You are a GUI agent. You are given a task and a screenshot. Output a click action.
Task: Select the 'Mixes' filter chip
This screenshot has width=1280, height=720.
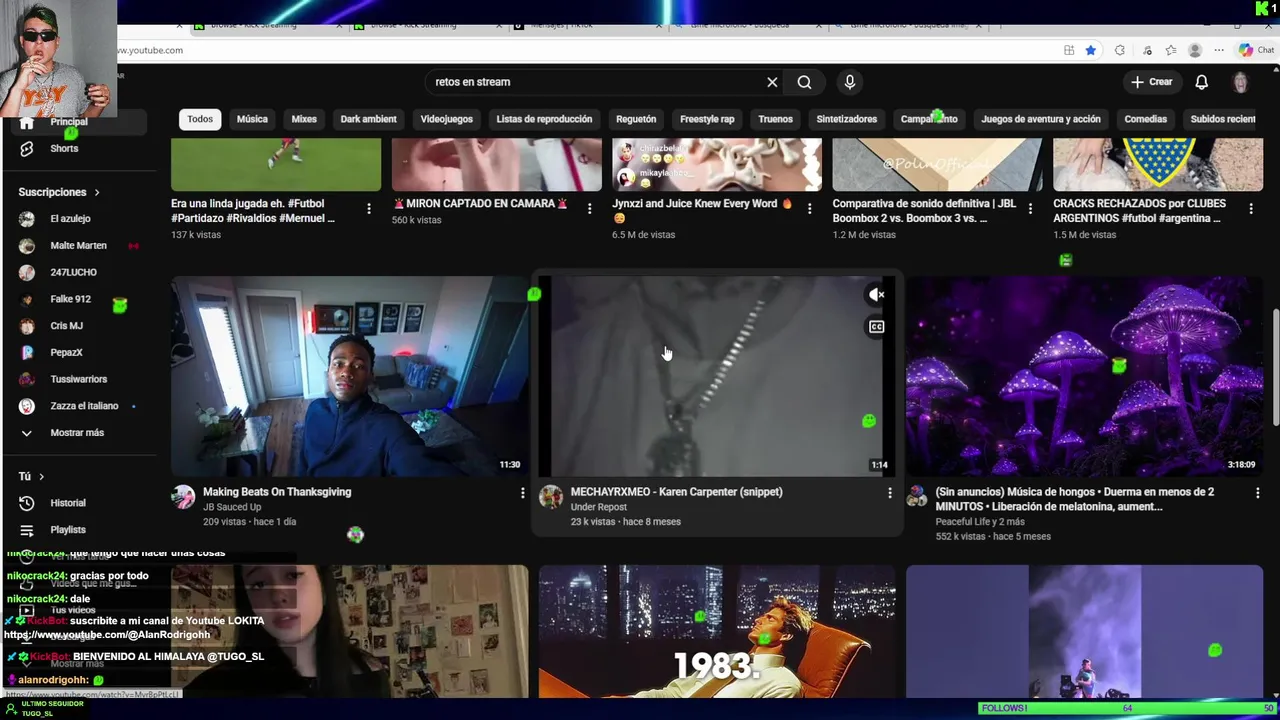click(304, 119)
